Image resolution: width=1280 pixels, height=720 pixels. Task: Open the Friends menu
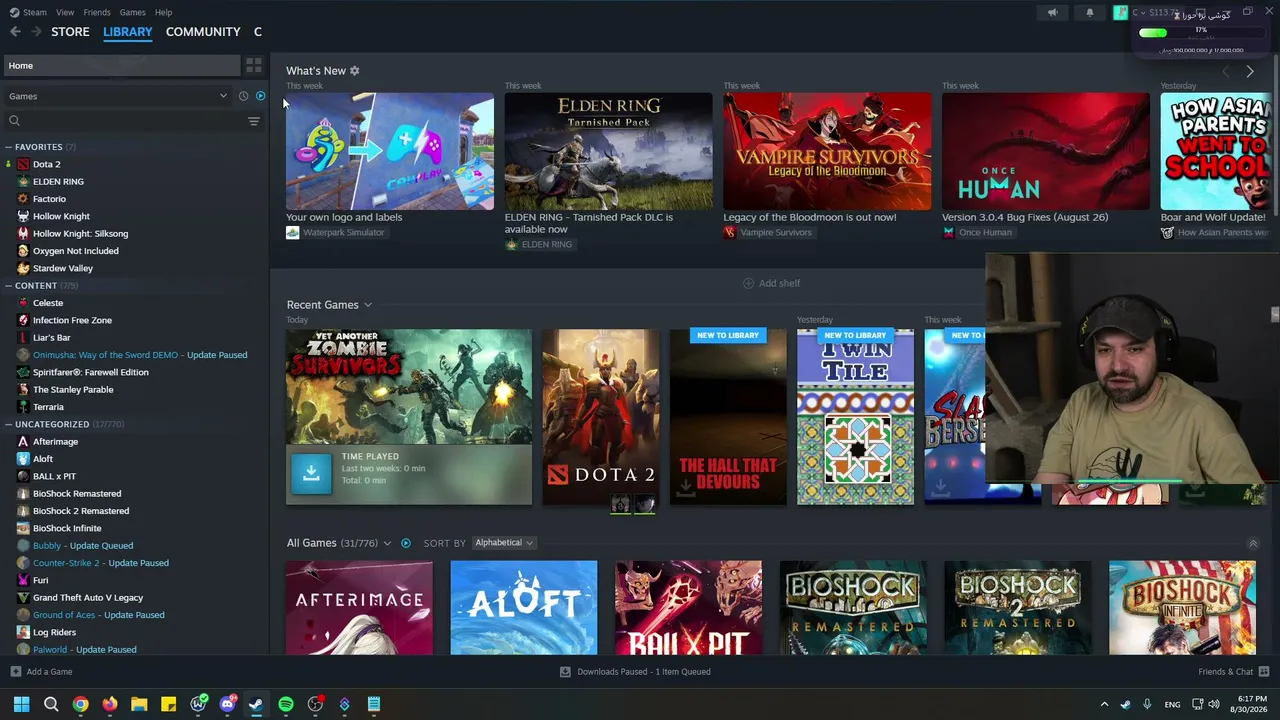pyautogui.click(x=97, y=12)
